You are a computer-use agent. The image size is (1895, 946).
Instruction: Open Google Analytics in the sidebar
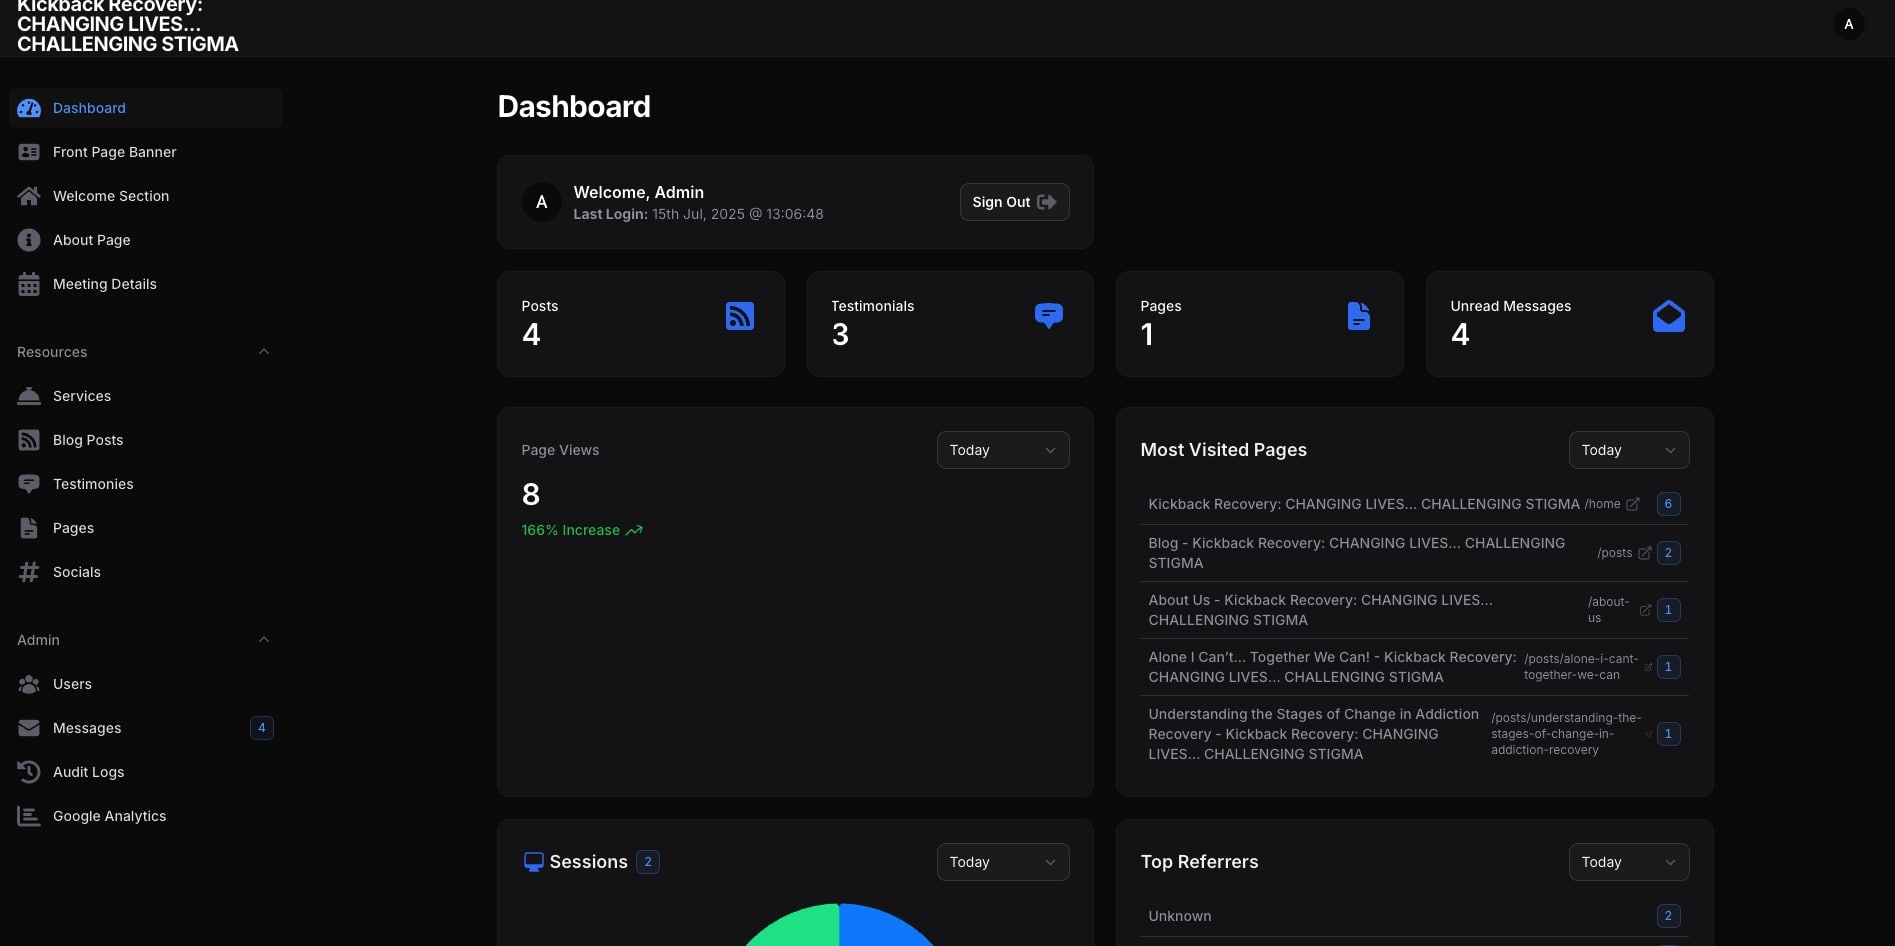pos(109,816)
